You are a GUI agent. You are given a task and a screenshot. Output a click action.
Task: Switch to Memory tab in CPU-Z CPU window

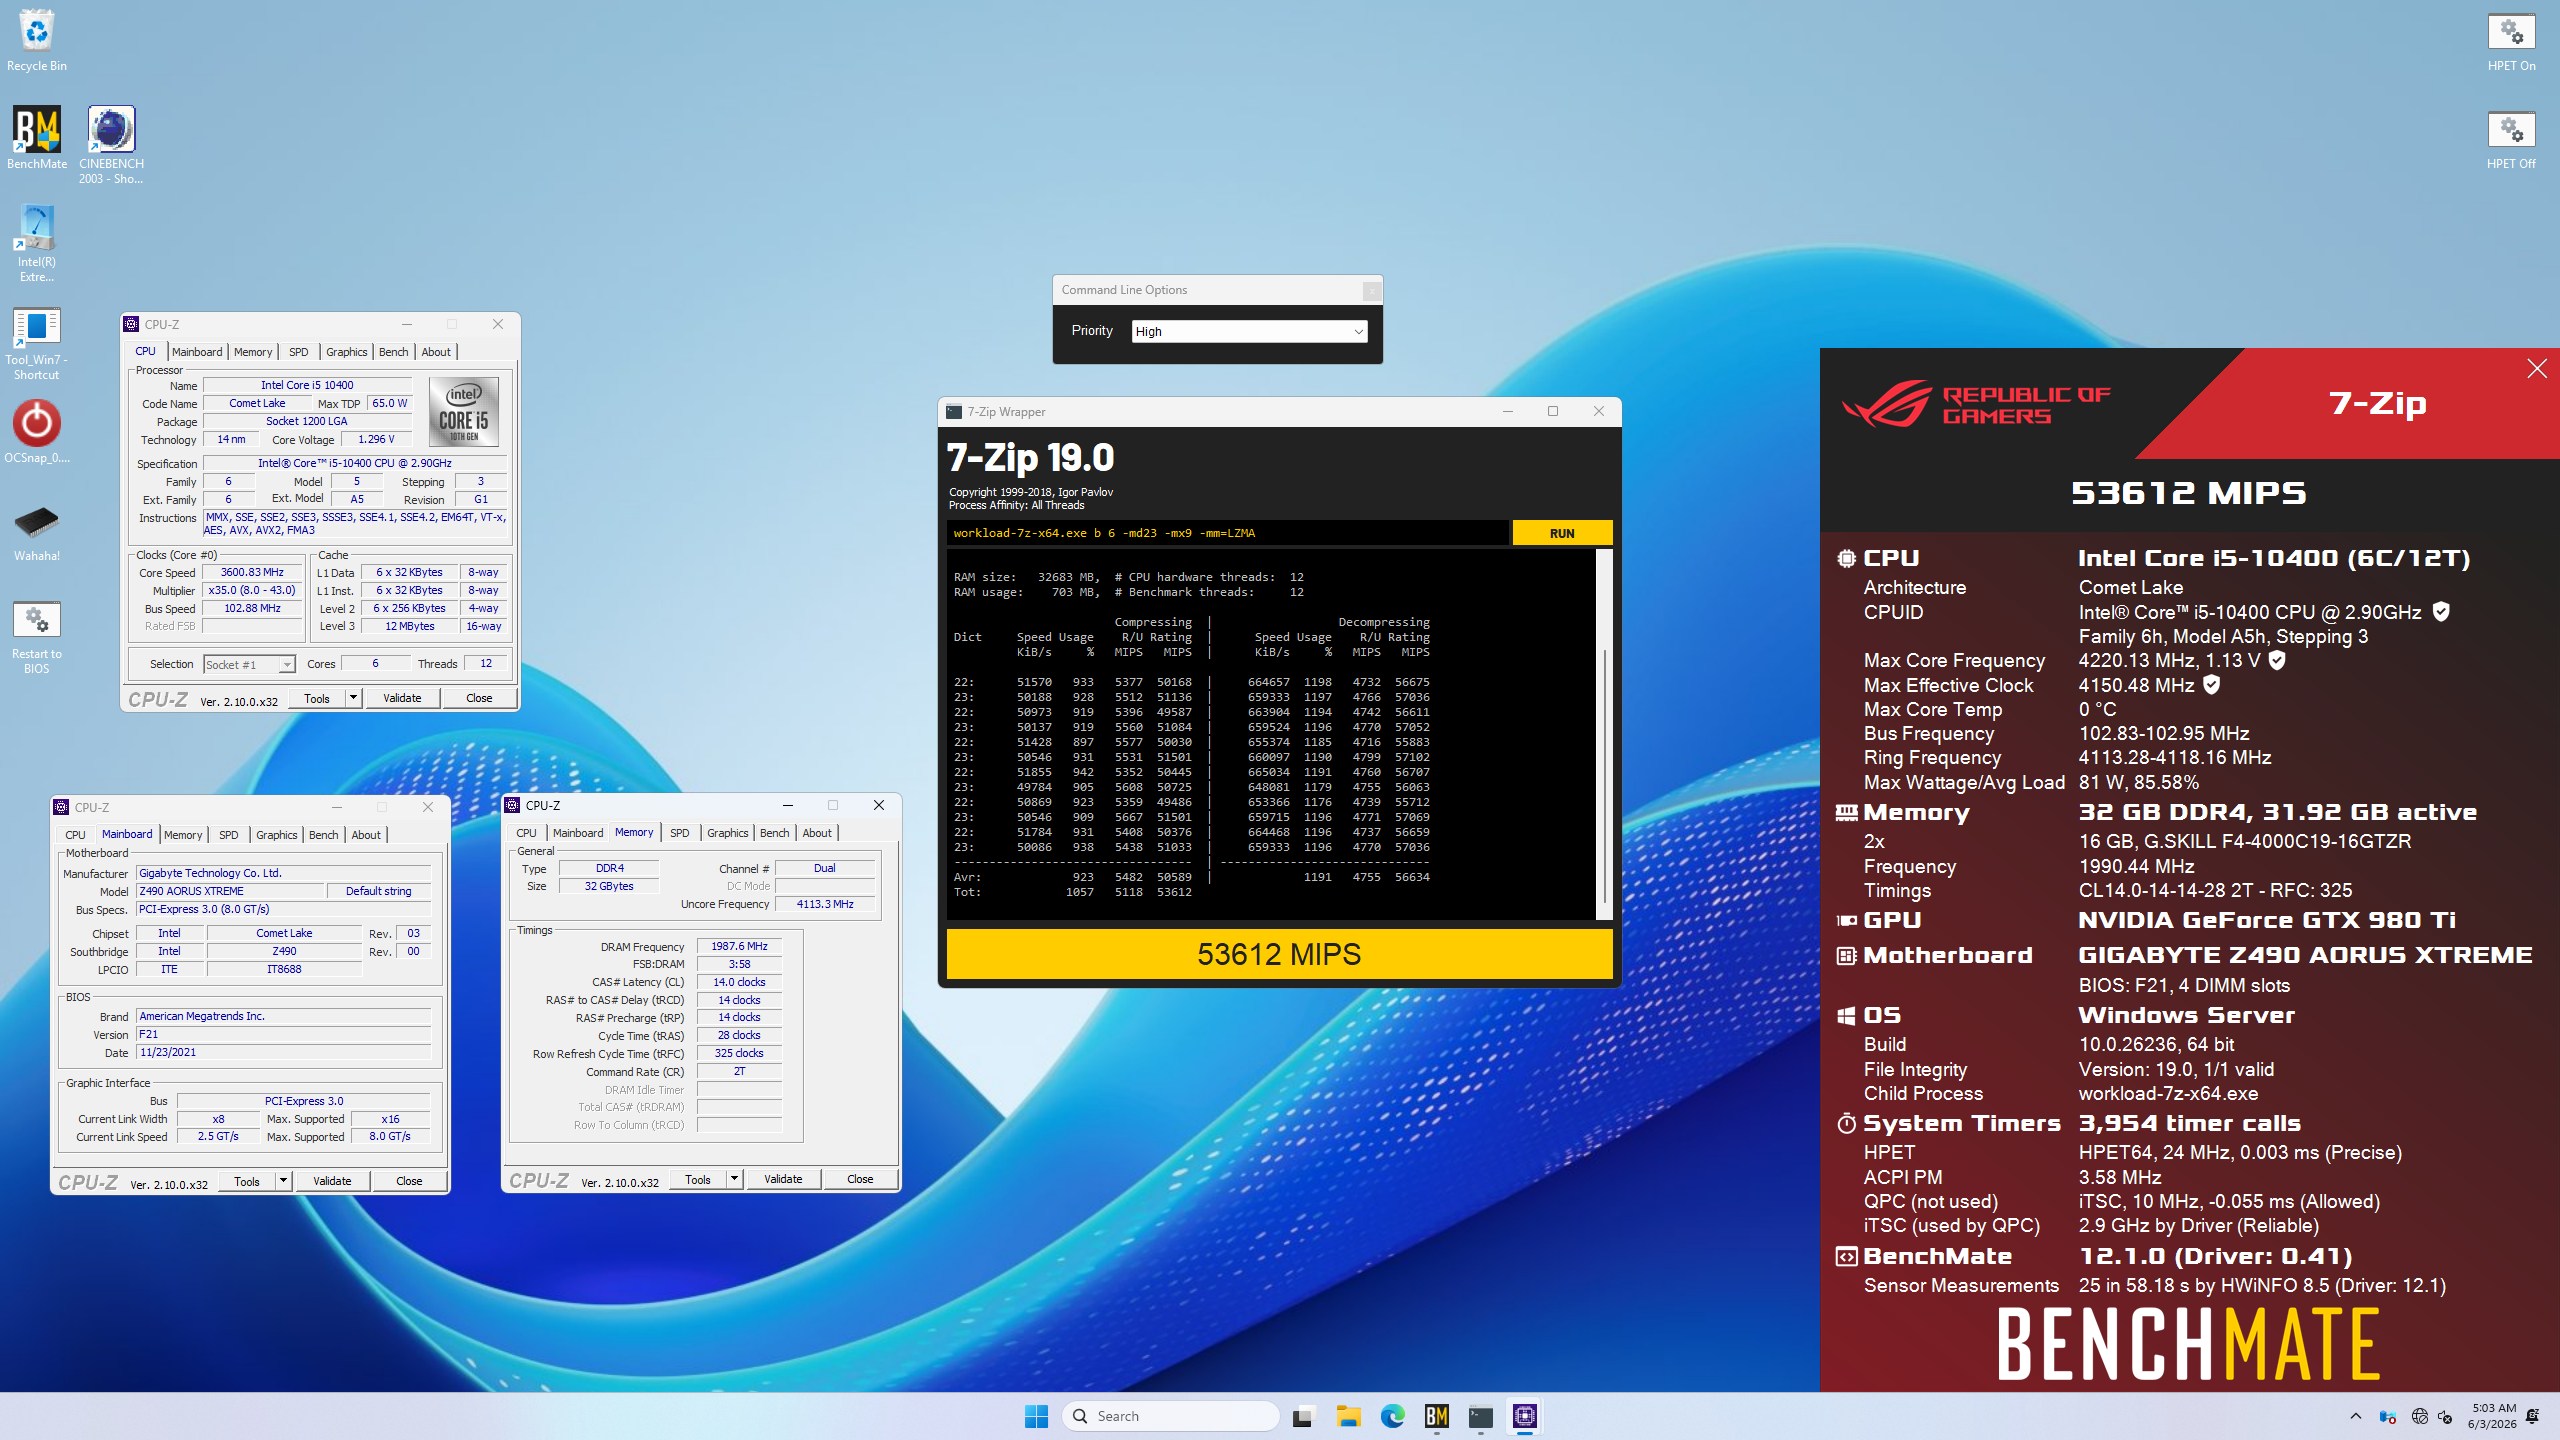[x=253, y=352]
